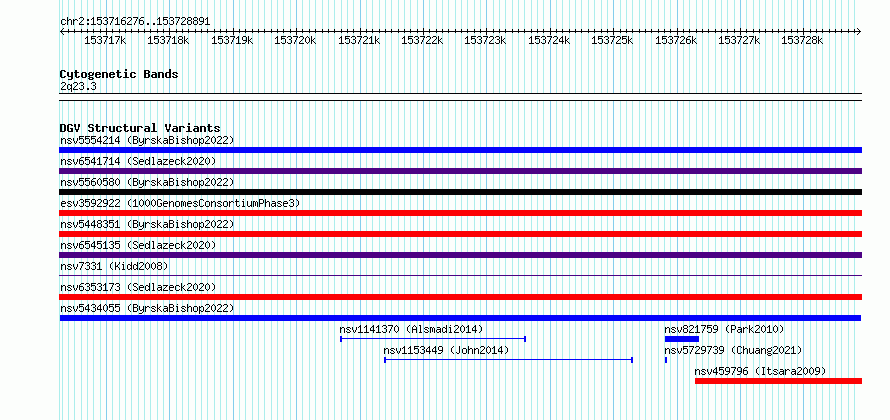
Task: Open the nsv5729739 (Chuang2021) label
Action: pyautogui.click(x=733, y=350)
